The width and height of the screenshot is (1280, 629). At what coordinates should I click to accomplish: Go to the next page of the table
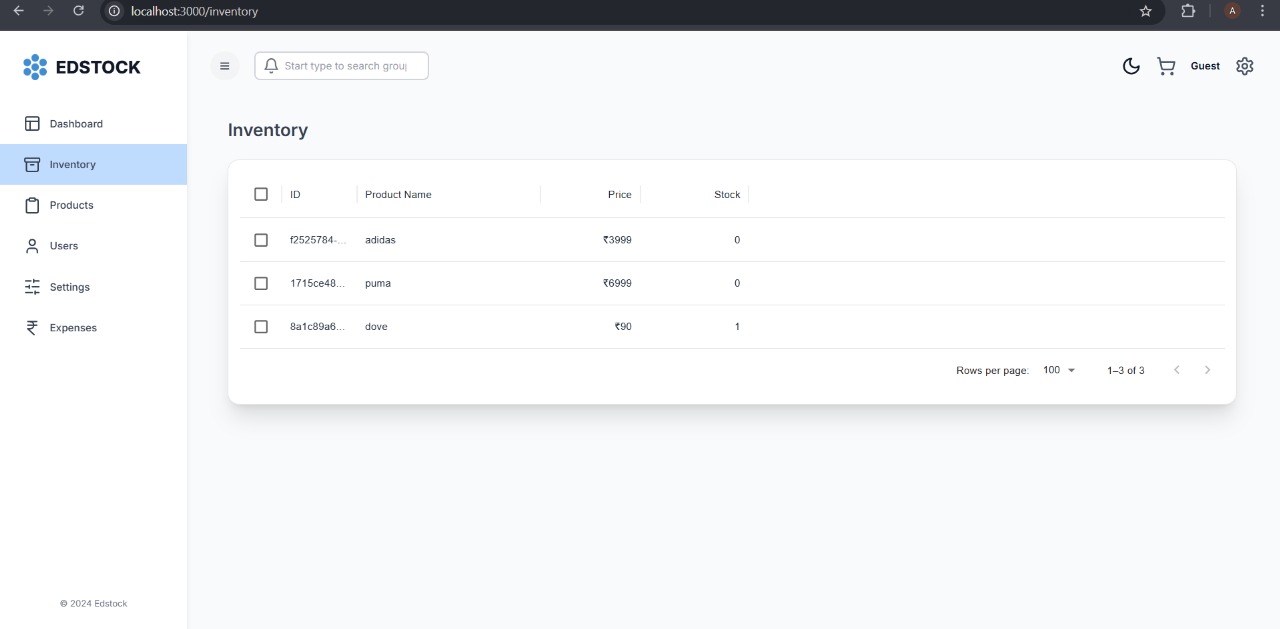point(1207,370)
